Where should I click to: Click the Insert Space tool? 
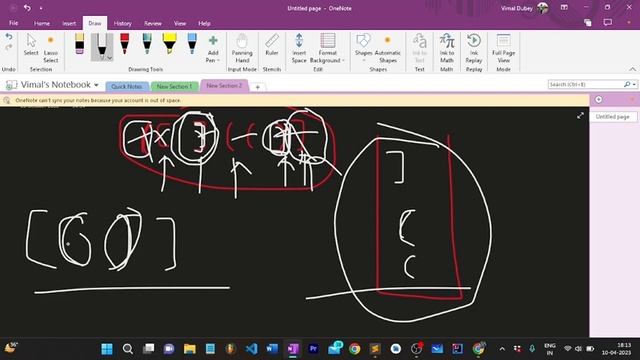[299, 49]
